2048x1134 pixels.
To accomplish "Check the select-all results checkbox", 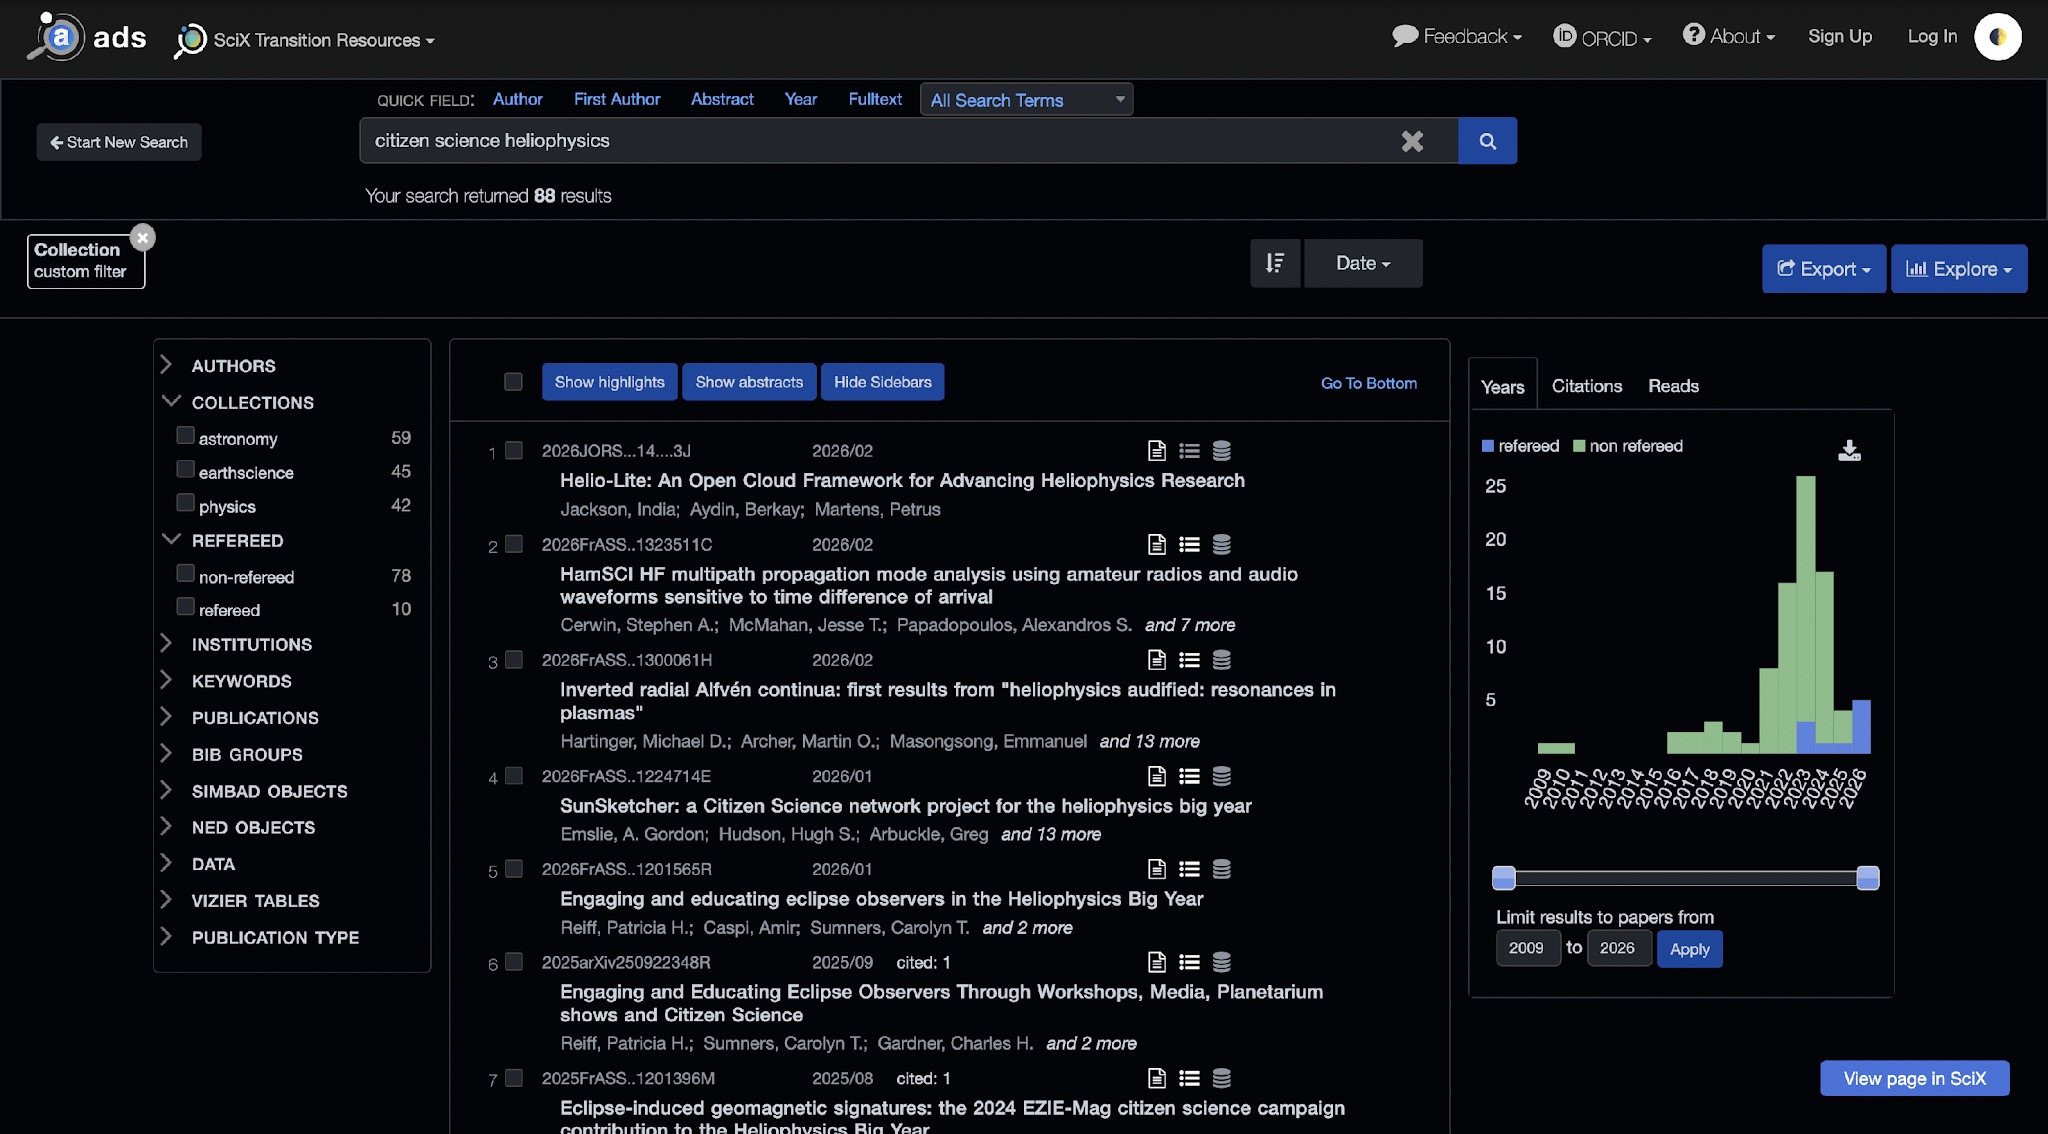I will pos(513,382).
